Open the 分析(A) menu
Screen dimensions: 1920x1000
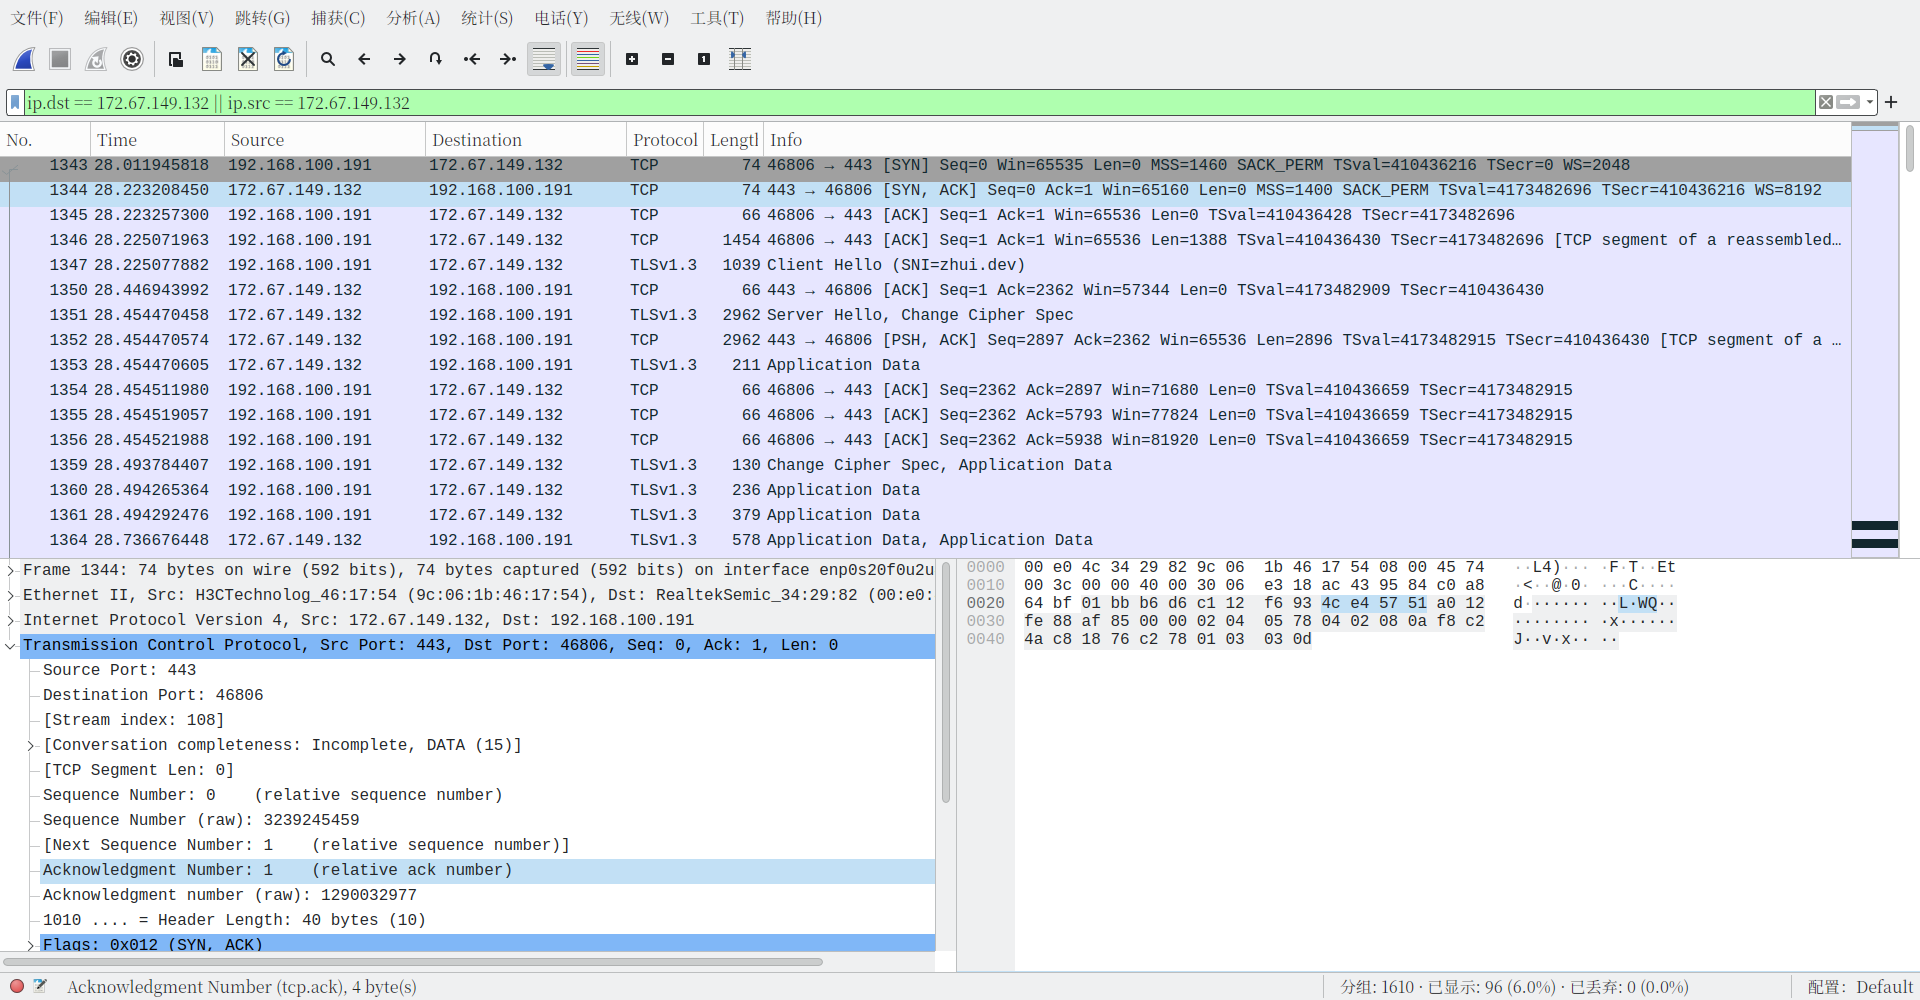coord(413,18)
